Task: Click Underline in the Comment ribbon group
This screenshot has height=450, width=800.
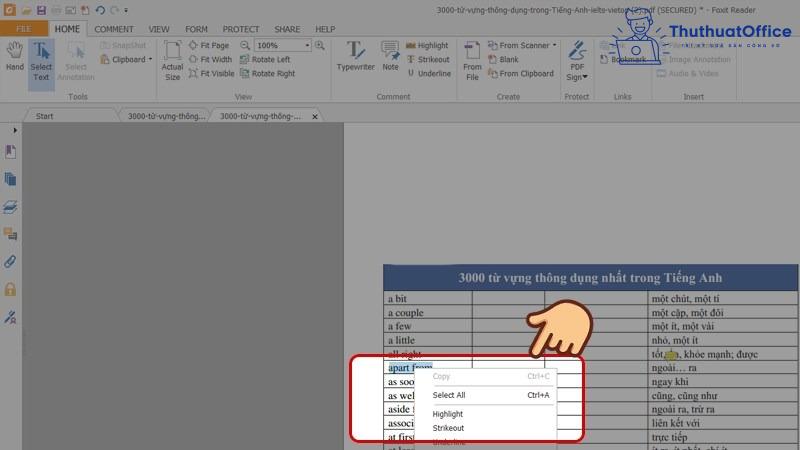Action: pos(429,73)
